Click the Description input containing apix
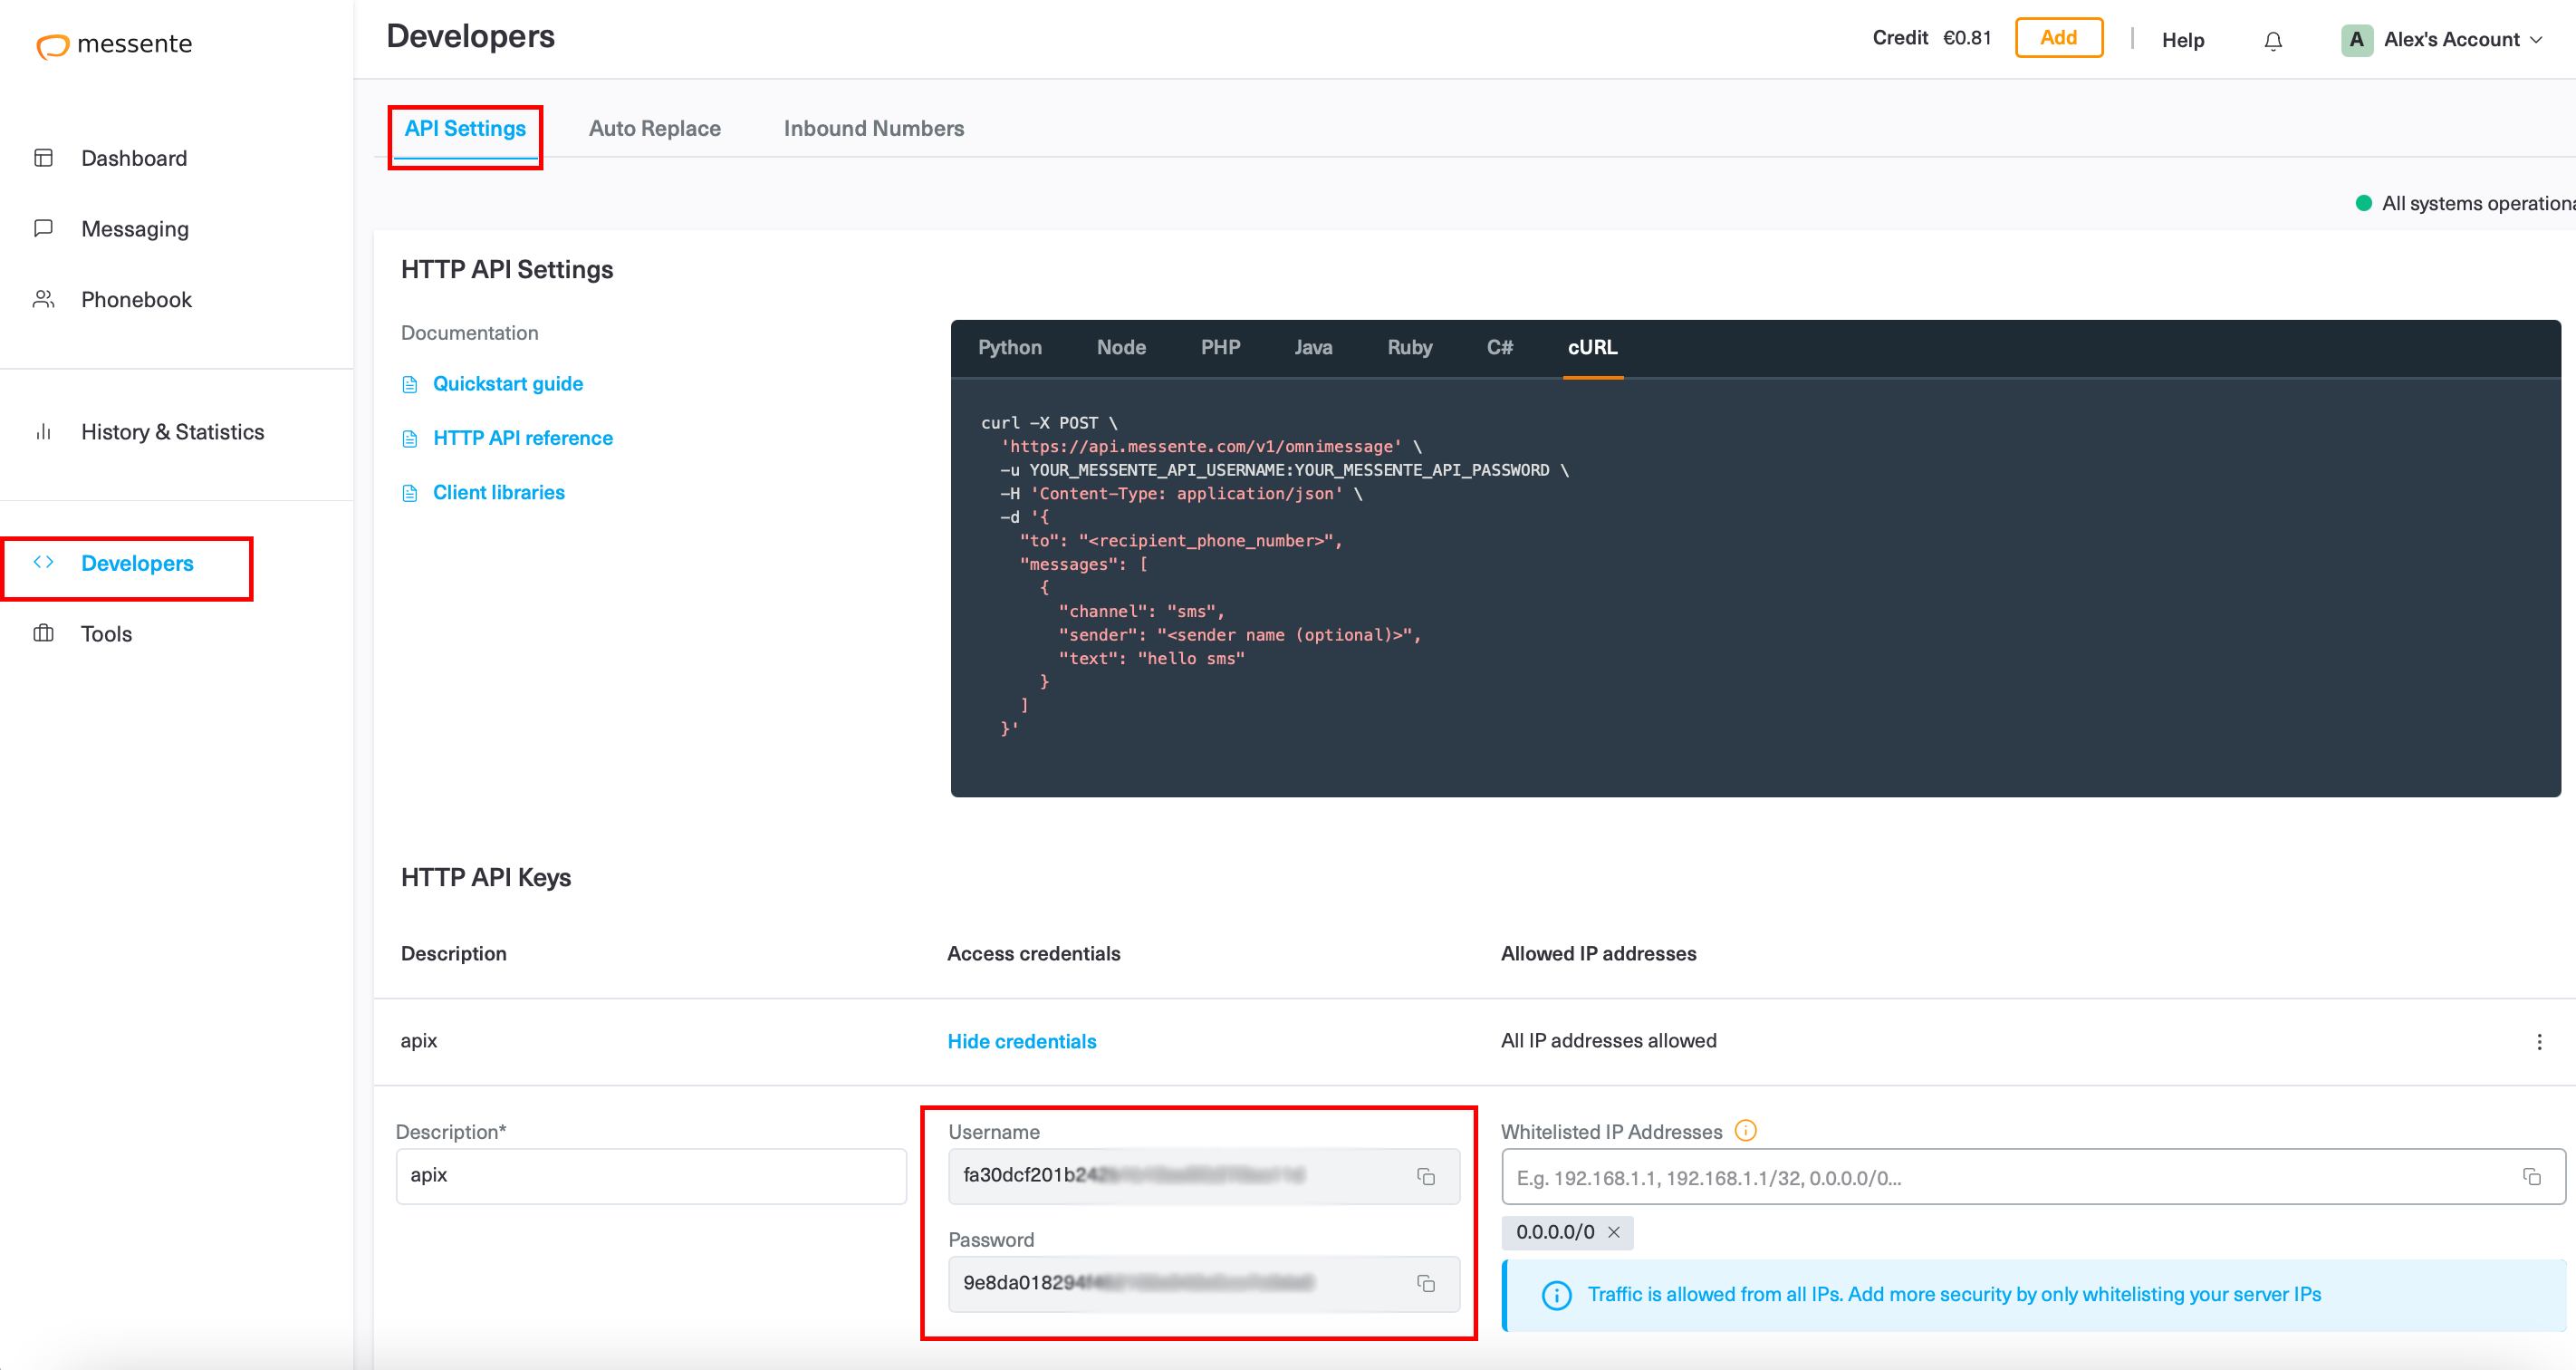This screenshot has height=1370, width=2576. click(x=651, y=1175)
